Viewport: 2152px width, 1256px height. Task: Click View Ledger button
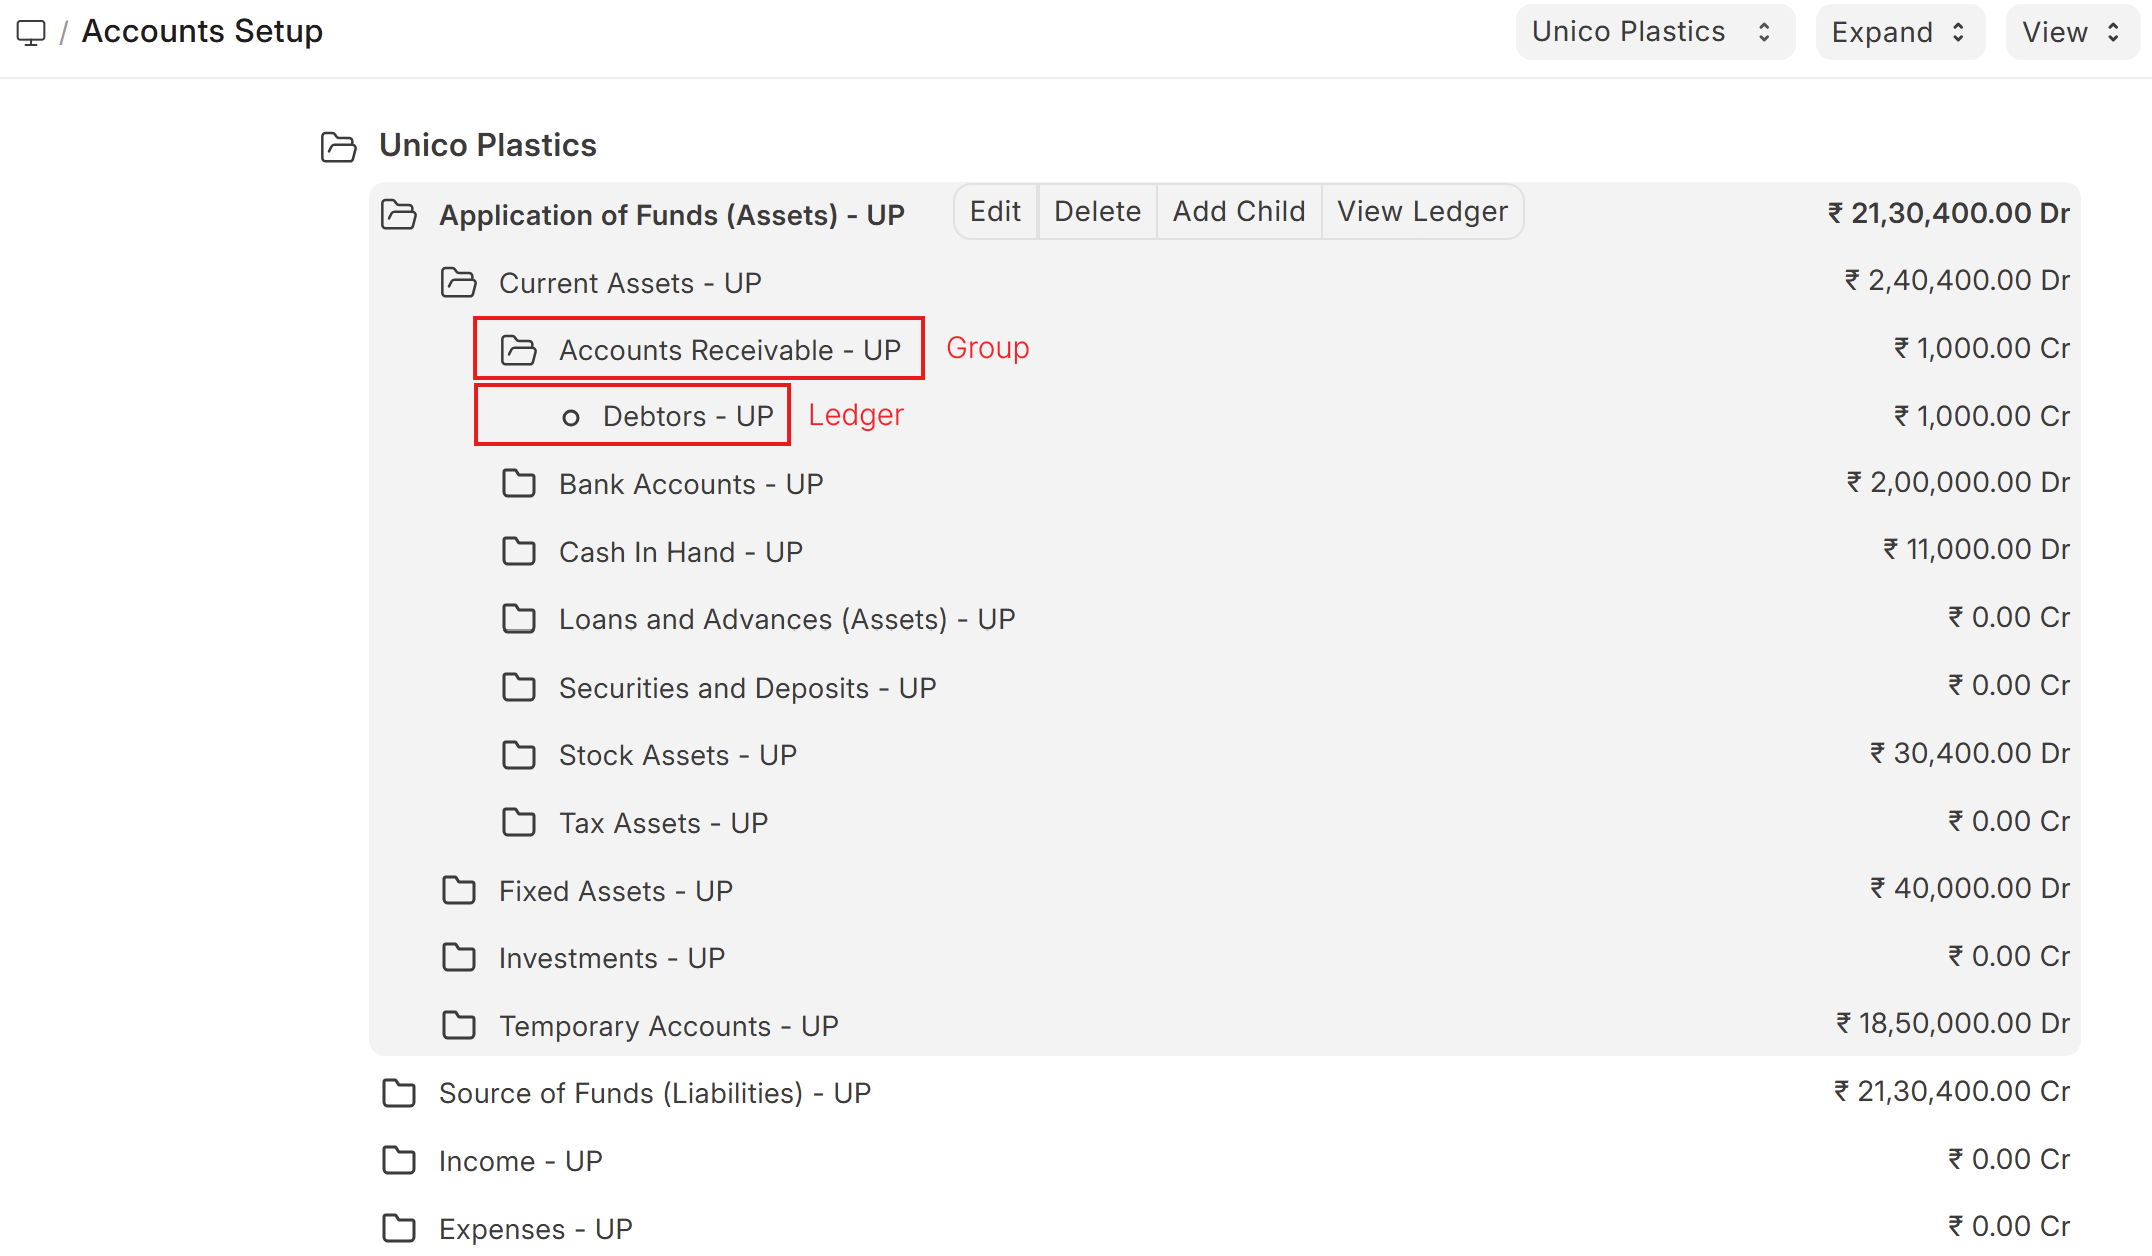pyautogui.click(x=1421, y=212)
